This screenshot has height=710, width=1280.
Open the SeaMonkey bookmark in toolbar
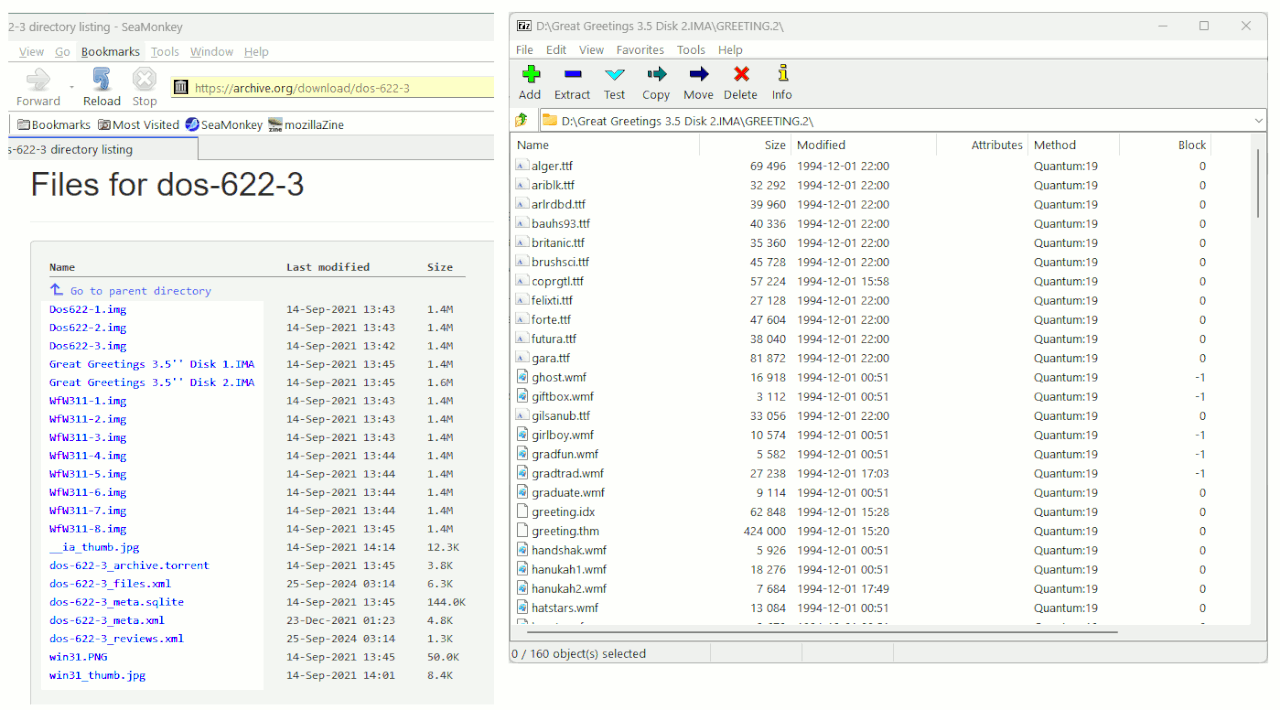coord(224,125)
